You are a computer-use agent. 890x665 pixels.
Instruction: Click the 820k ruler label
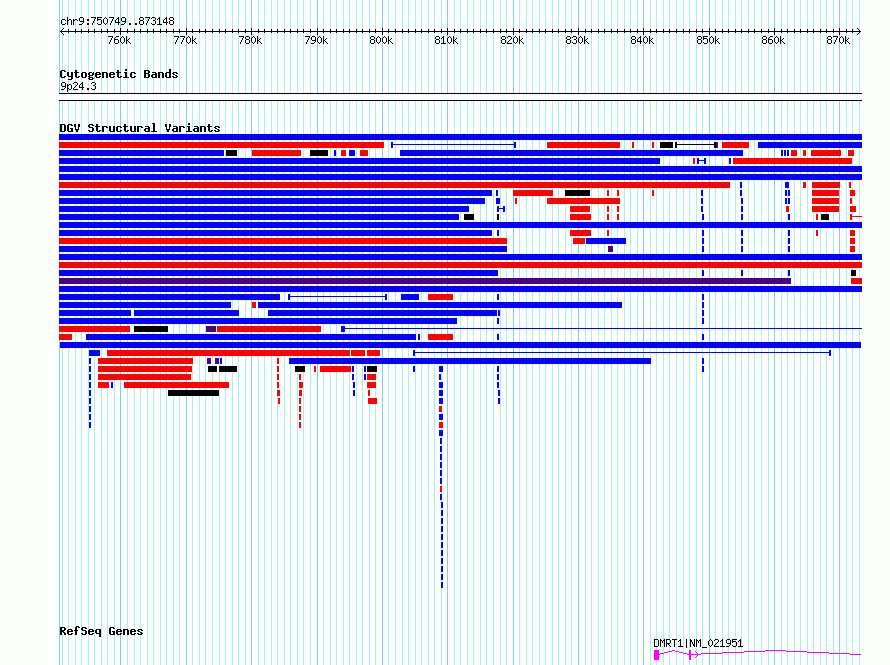[512, 41]
